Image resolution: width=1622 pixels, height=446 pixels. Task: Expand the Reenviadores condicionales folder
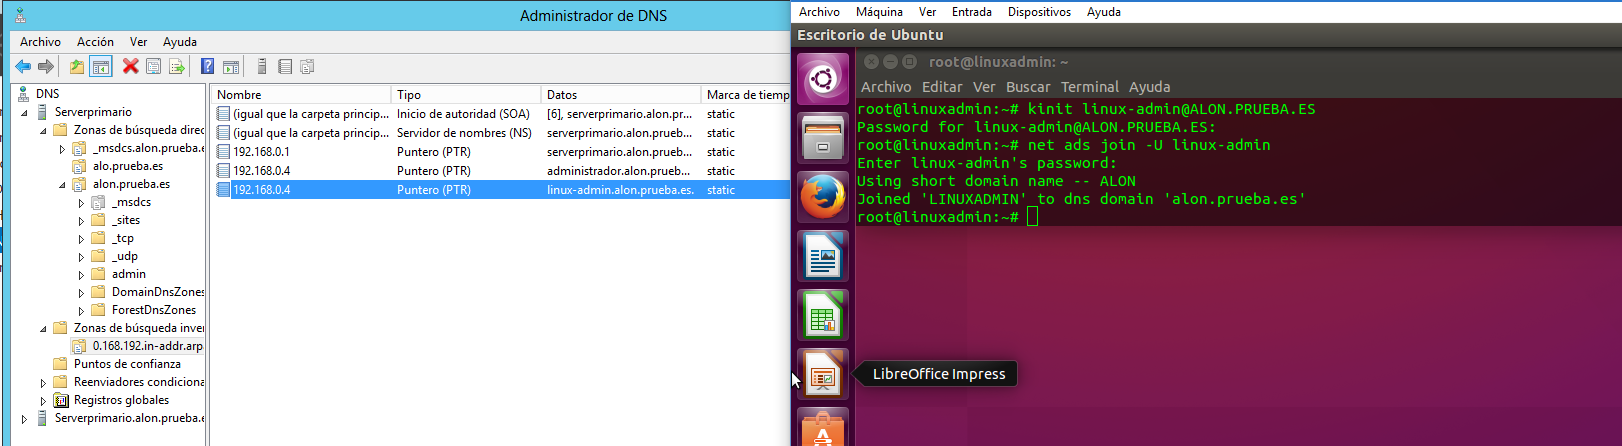(x=43, y=383)
